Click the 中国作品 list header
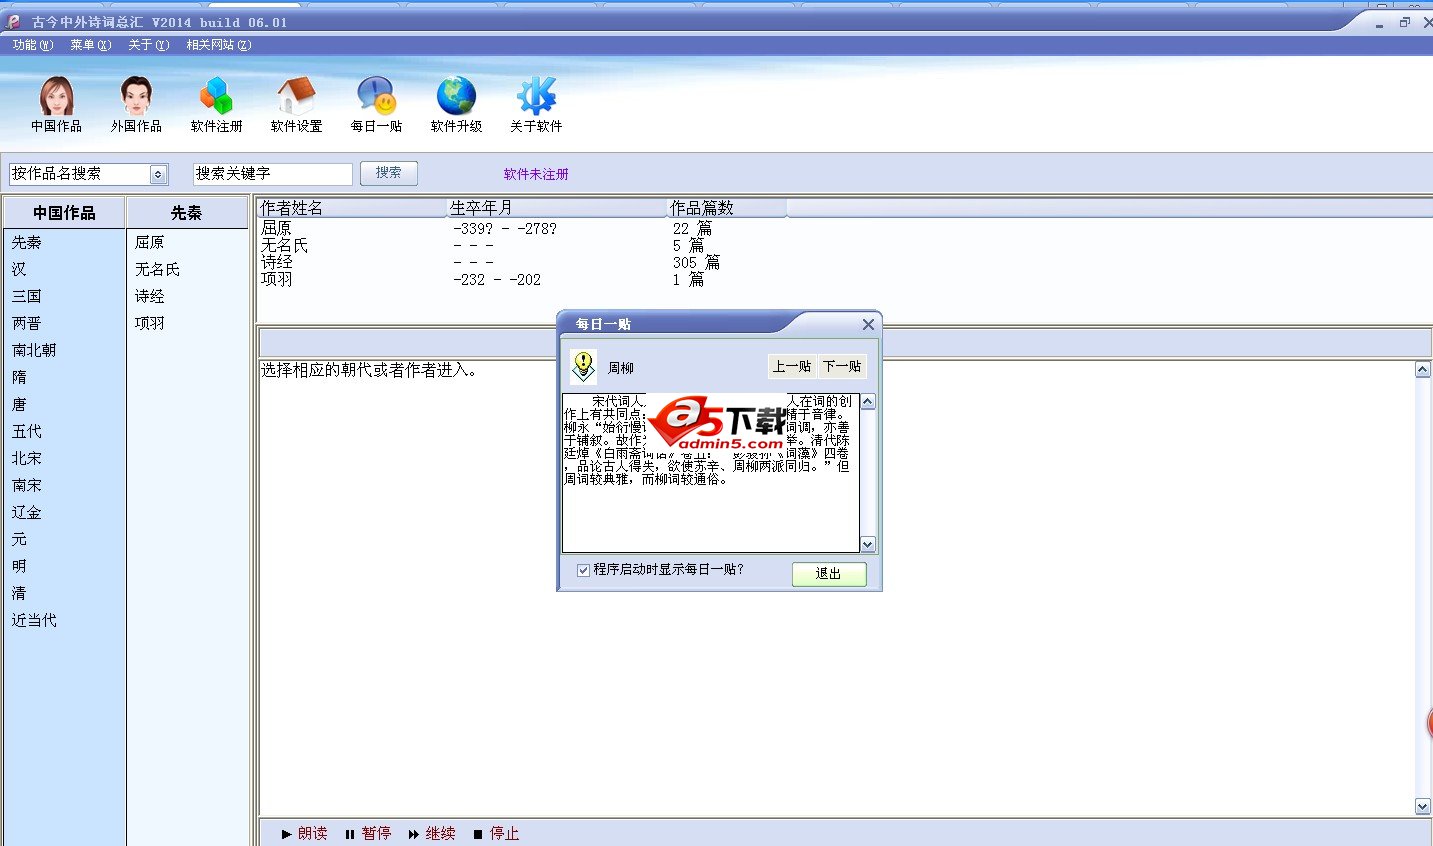The width and height of the screenshot is (1433, 846). tap(64, 213)
